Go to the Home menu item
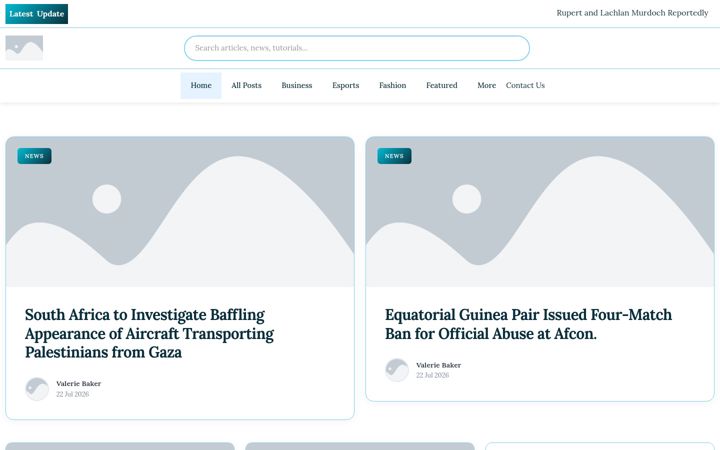 [x=201, y=85]
